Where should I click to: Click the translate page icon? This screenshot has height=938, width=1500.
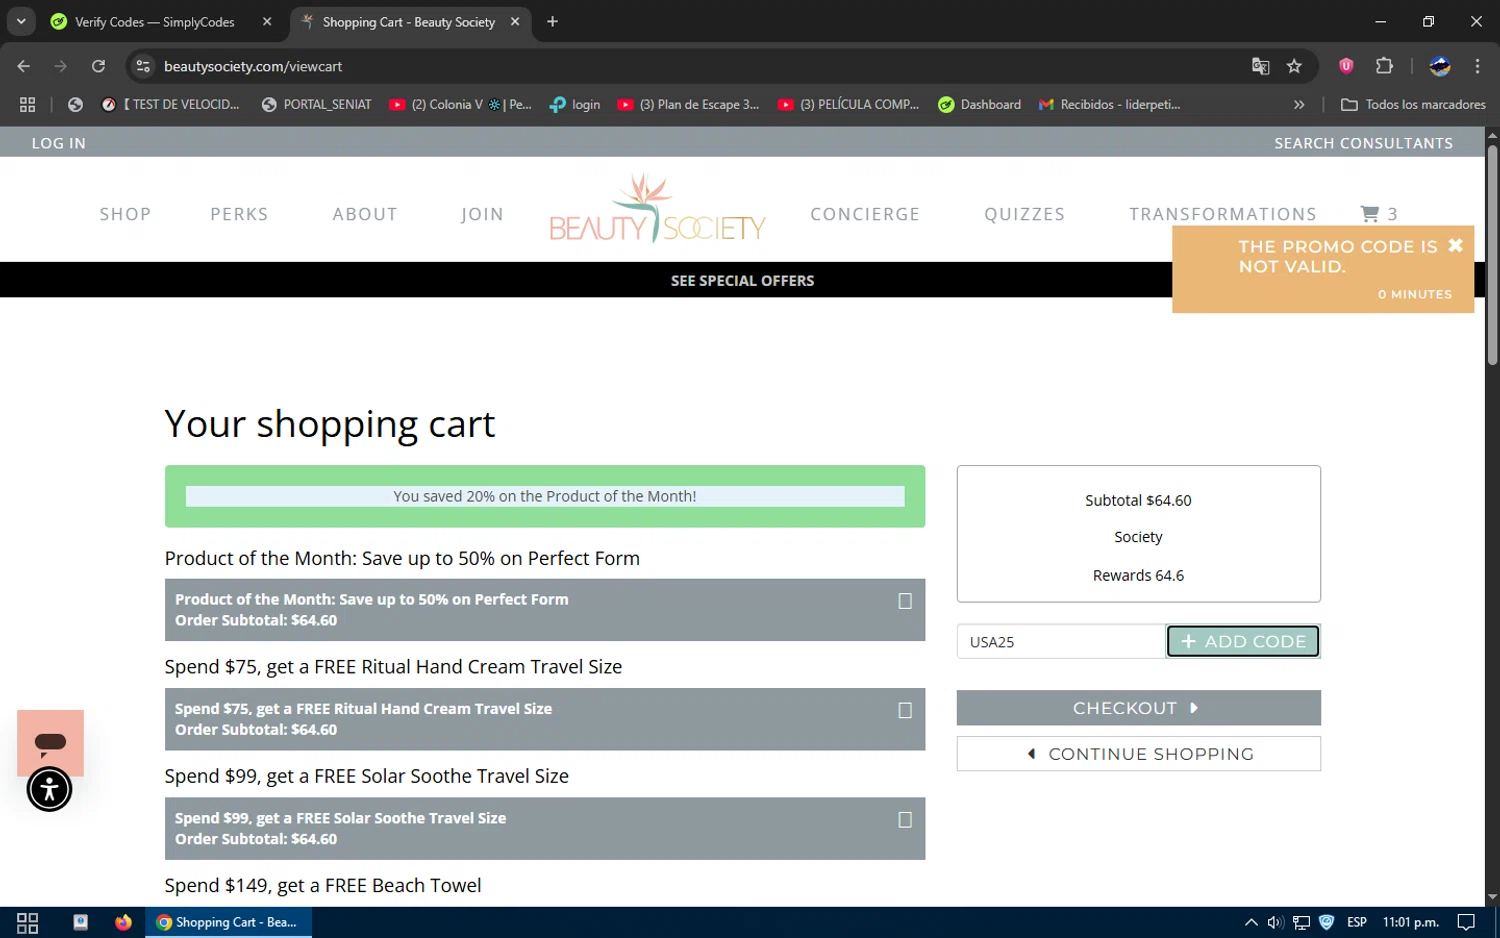click(x=1260, y=66)
